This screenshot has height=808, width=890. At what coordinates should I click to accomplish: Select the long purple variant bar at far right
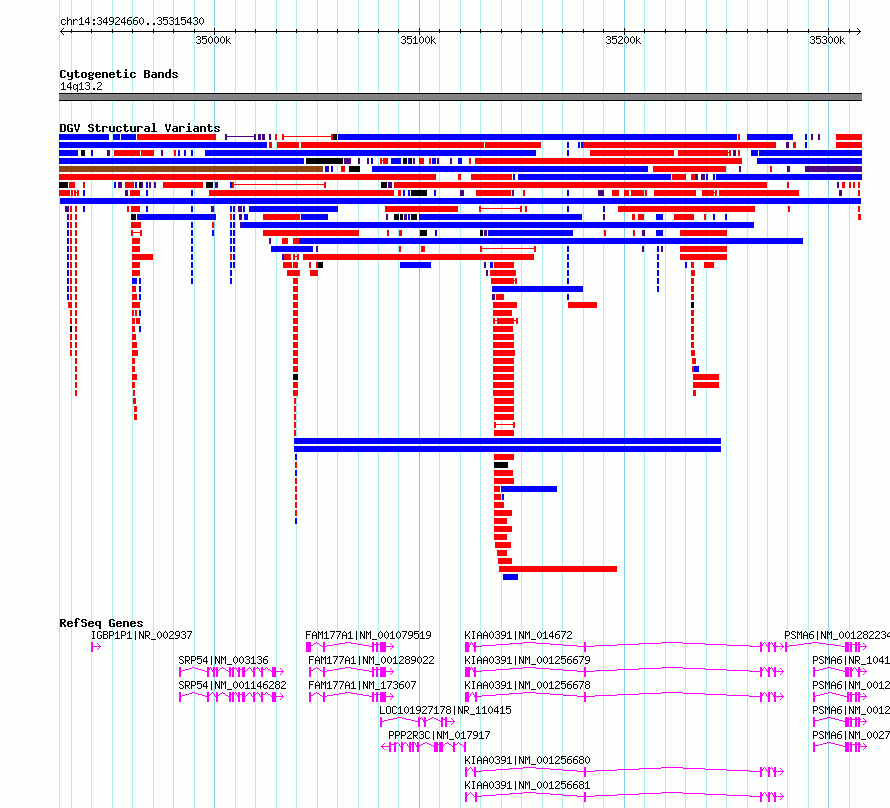833,169
